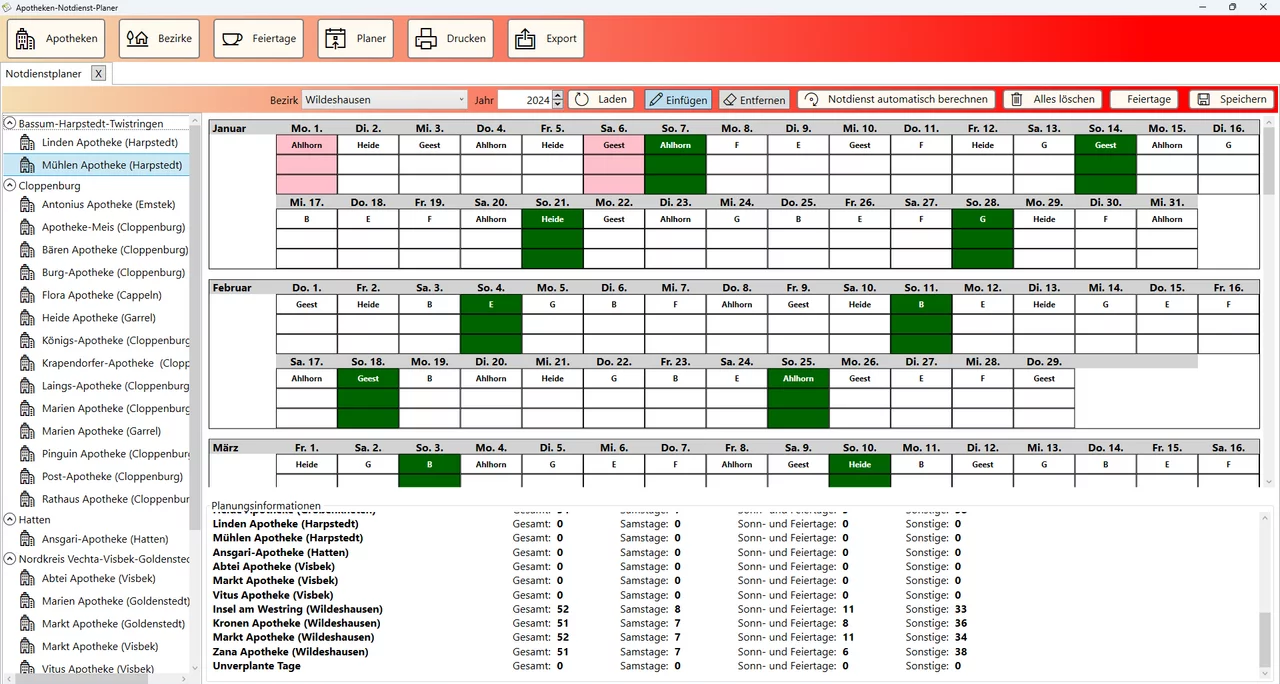Click Bären Apotheke (Cloppenburg) building icon
Screen dimensions: 1280x684
pos(28,250)
